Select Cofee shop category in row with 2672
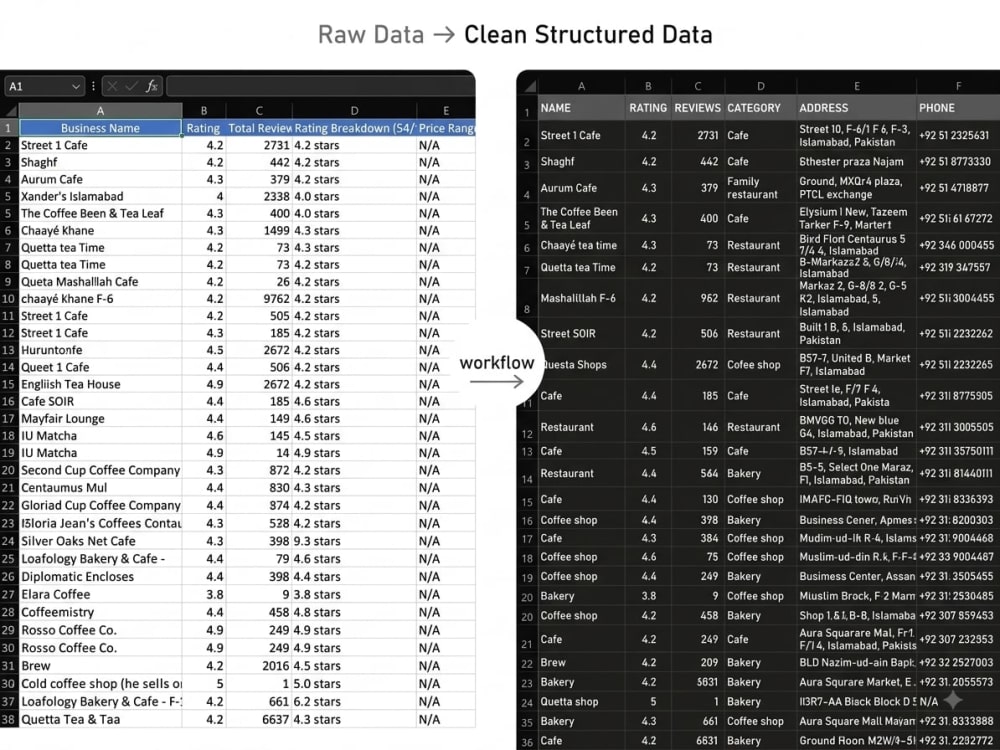The height and width of the screenshot is (750, 1000). tap(760, 365)
